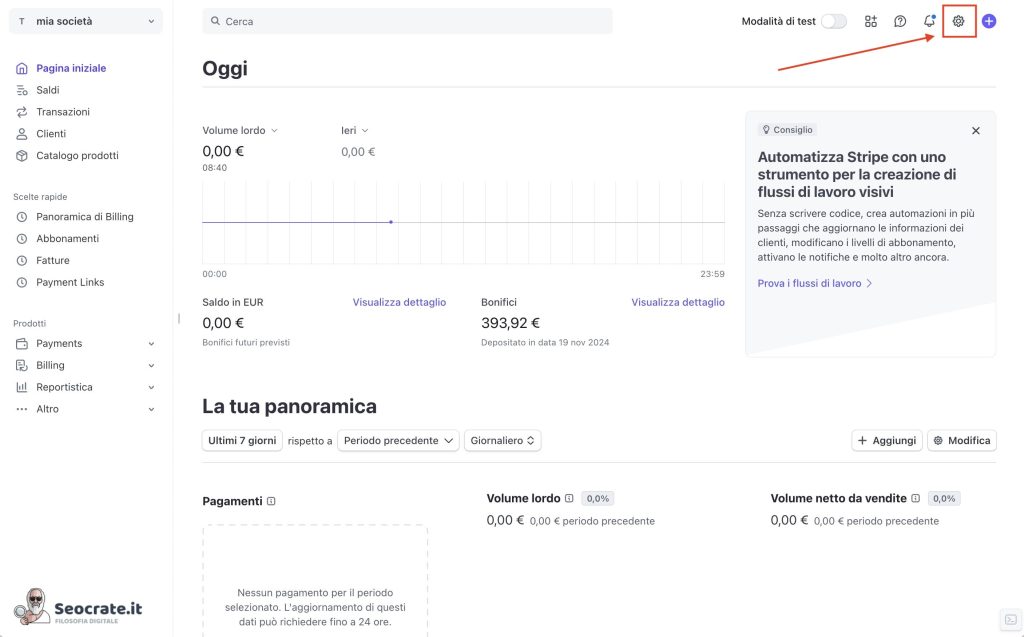Go to Transazioni in the sidebar

63,112
